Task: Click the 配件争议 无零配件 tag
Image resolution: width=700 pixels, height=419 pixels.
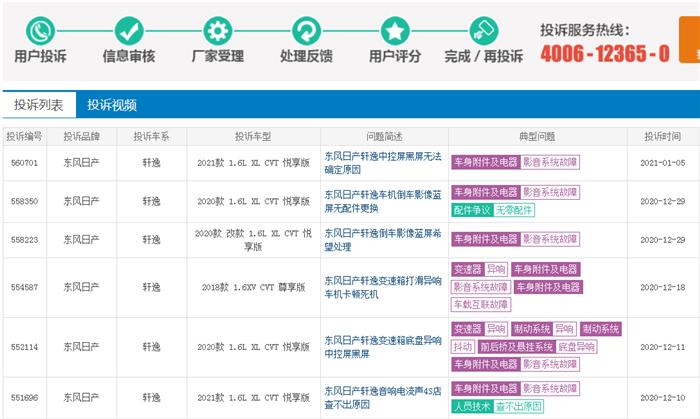Action: tap(493, 210)
